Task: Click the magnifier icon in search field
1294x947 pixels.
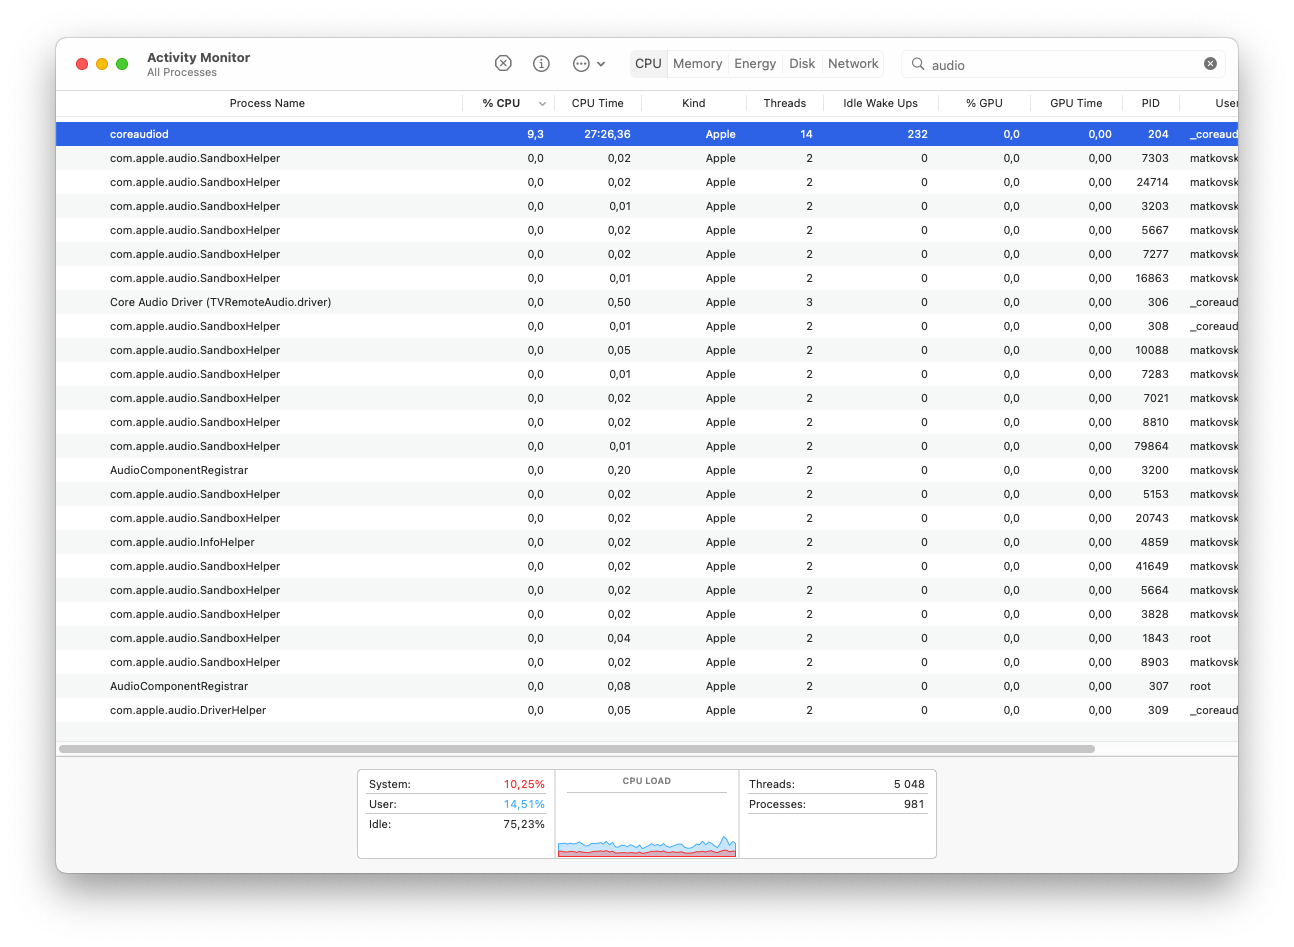Action: [x=917, y=64]
